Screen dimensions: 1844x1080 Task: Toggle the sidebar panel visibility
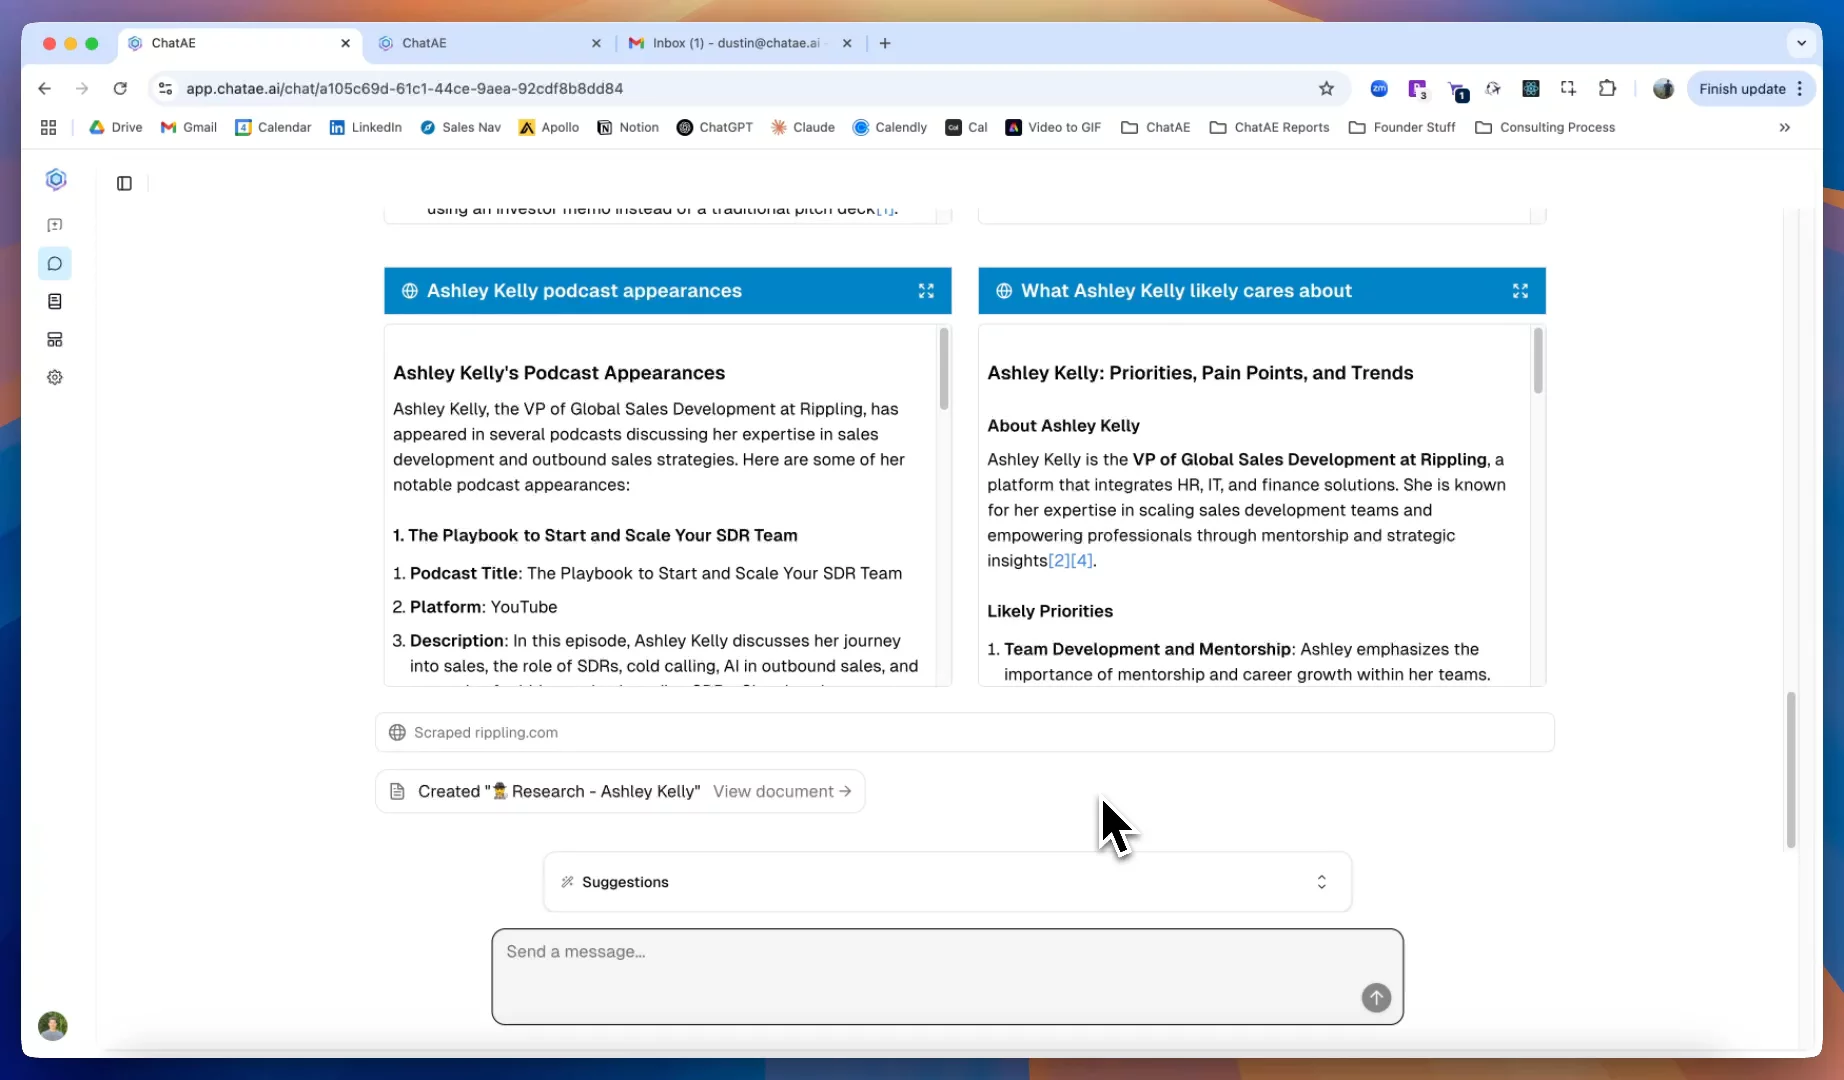[124, 183]
